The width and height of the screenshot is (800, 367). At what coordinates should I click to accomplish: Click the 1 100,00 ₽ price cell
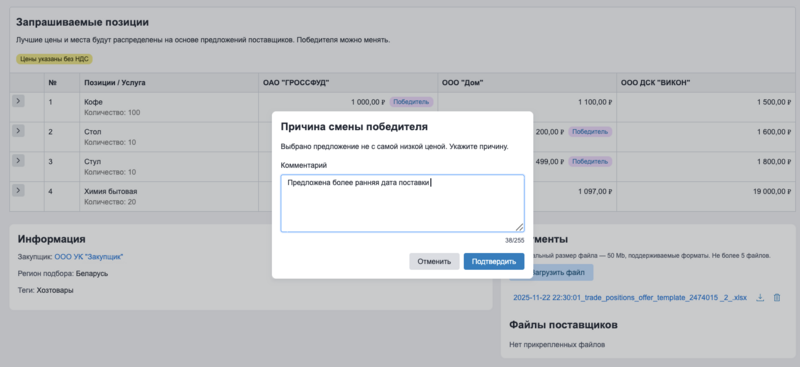click(595, 102)
